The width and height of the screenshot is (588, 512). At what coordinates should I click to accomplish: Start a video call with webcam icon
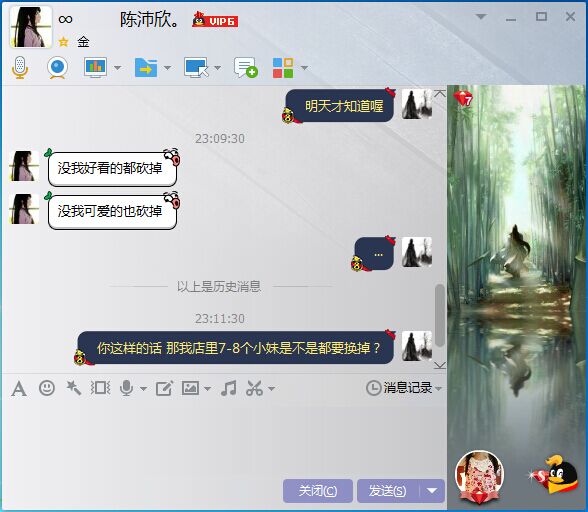pyautogui.click(x=57, y=68)
